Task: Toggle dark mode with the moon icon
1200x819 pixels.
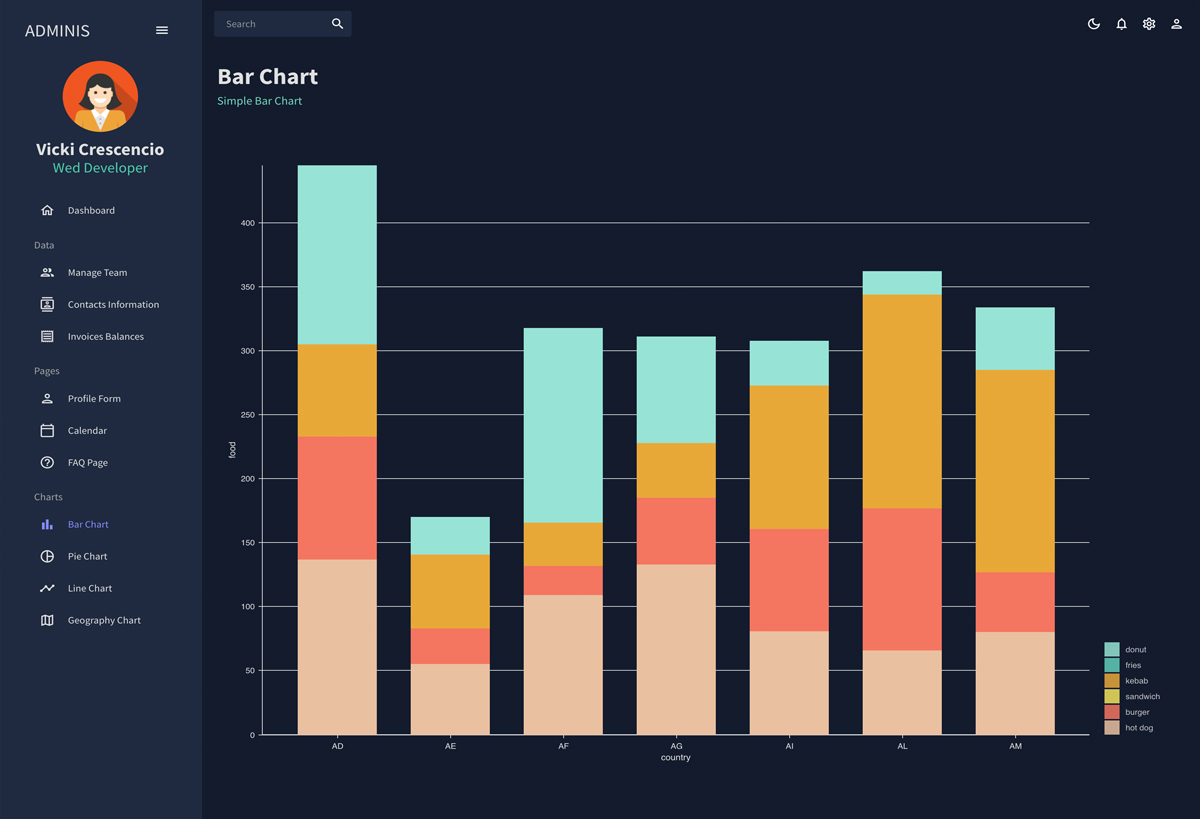Action: pyautogui.click(x=1094, y=24)
